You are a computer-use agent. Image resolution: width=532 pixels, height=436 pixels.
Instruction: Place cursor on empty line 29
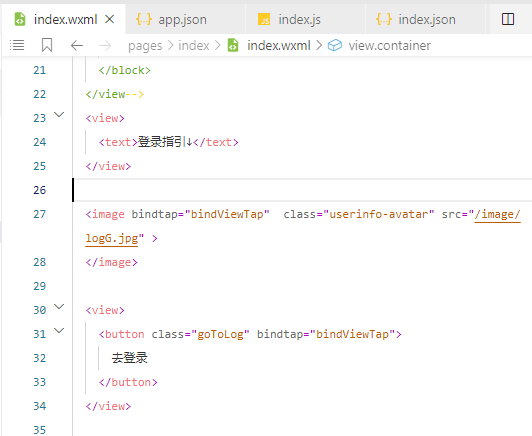(x=302, y=286)
